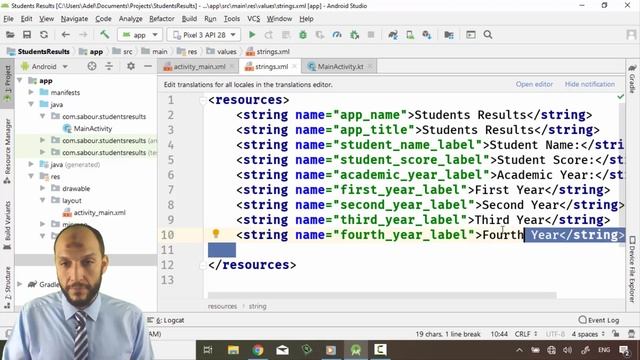Navigate forward with right arrow
The width and height of the screenshot is (640, 360).
point(83,35)
